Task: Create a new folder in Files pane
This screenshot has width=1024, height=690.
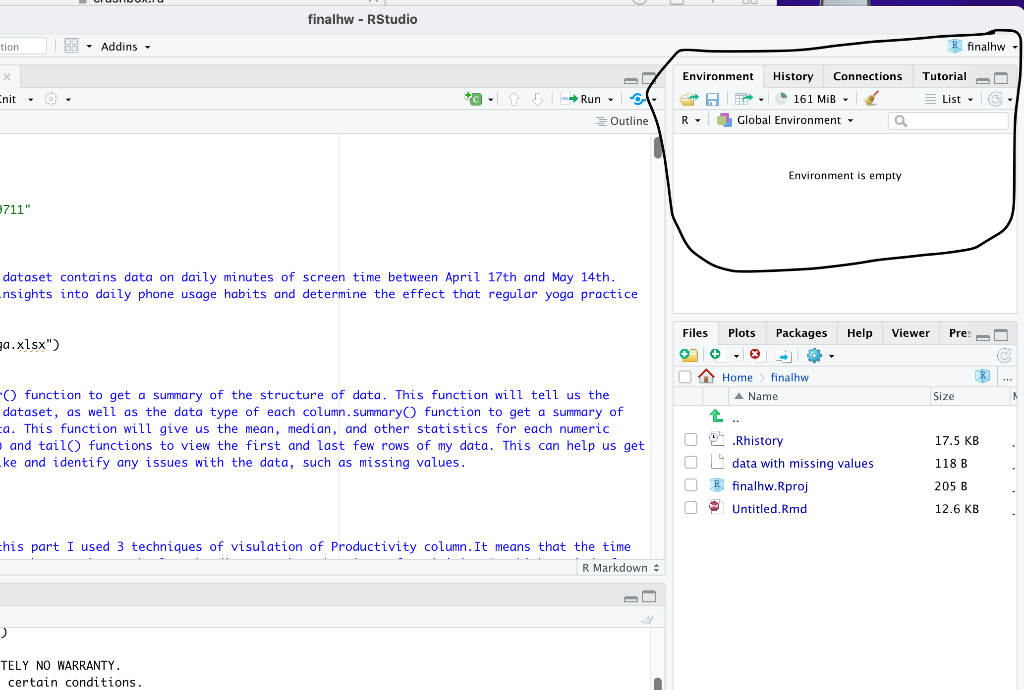Action: 688,355
